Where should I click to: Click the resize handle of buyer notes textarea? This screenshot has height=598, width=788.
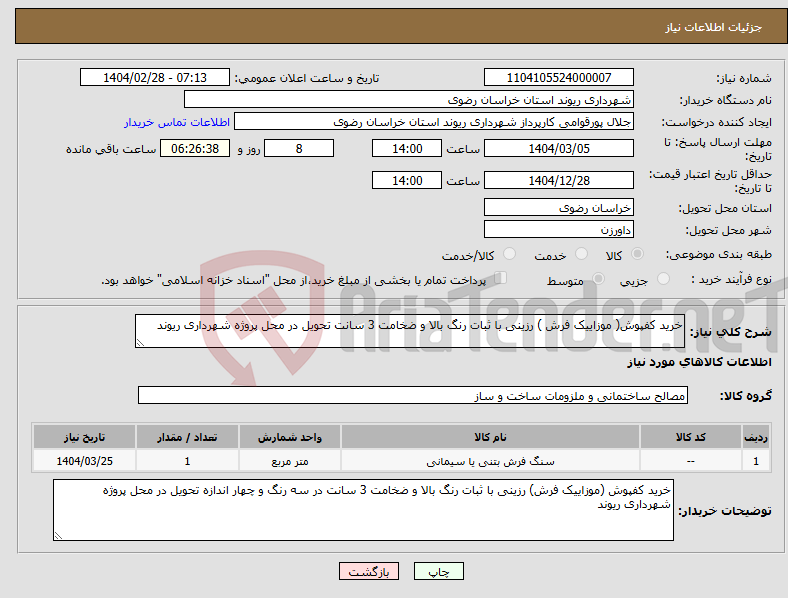pos(58,536)
